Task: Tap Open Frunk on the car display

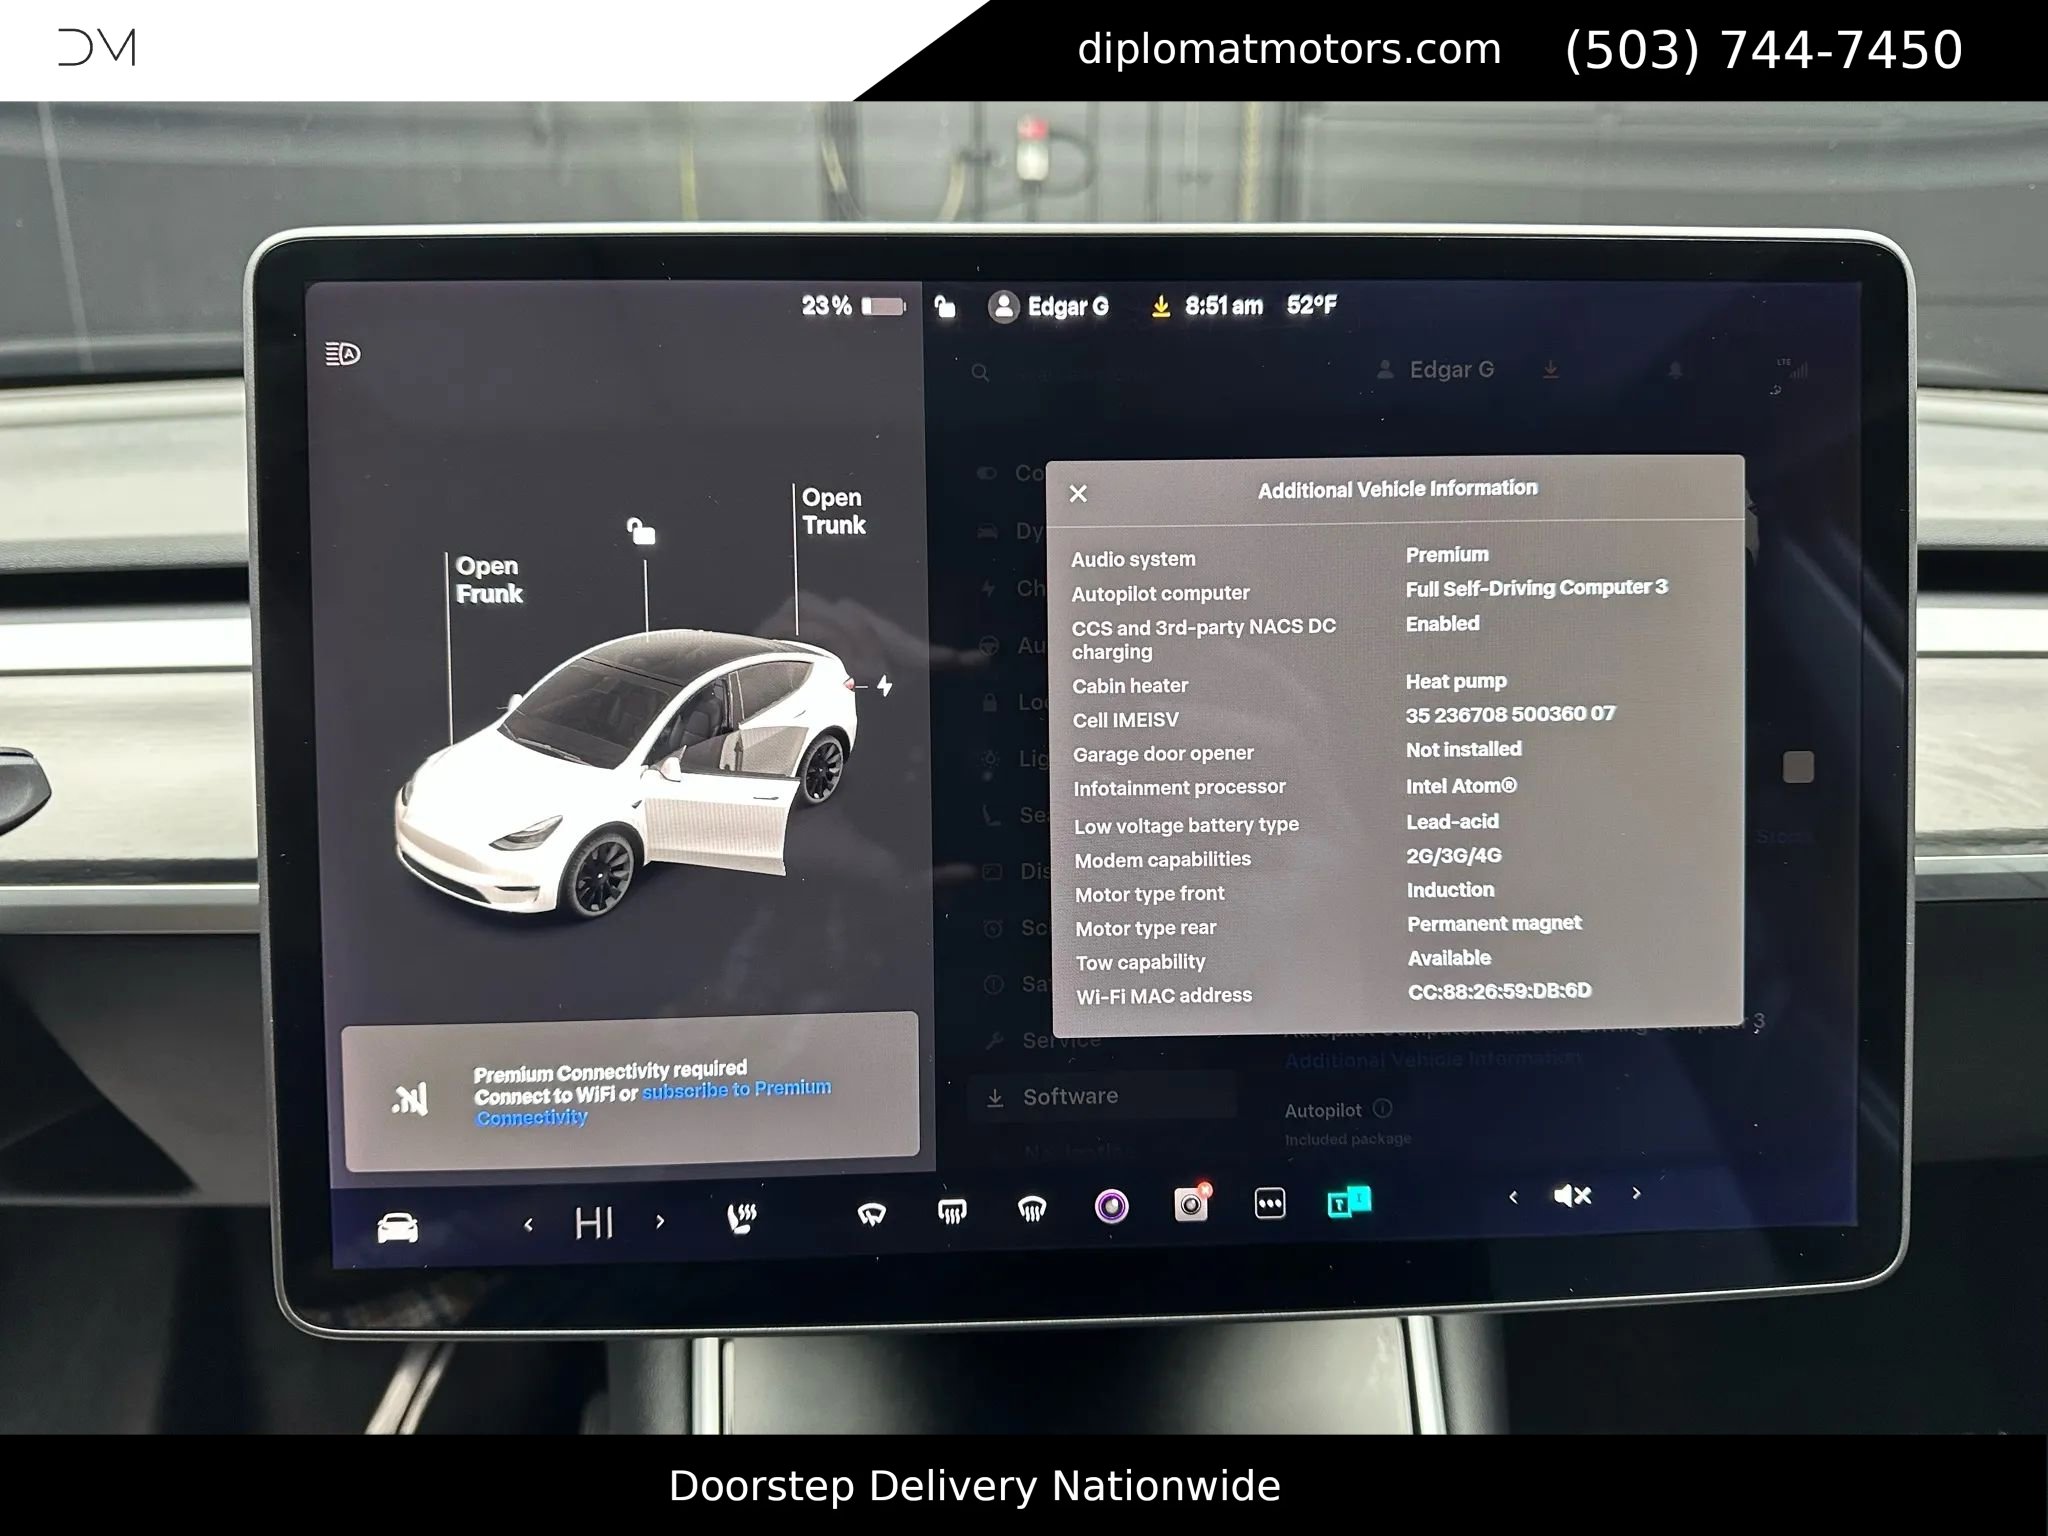Action: [x=490, y=578]
